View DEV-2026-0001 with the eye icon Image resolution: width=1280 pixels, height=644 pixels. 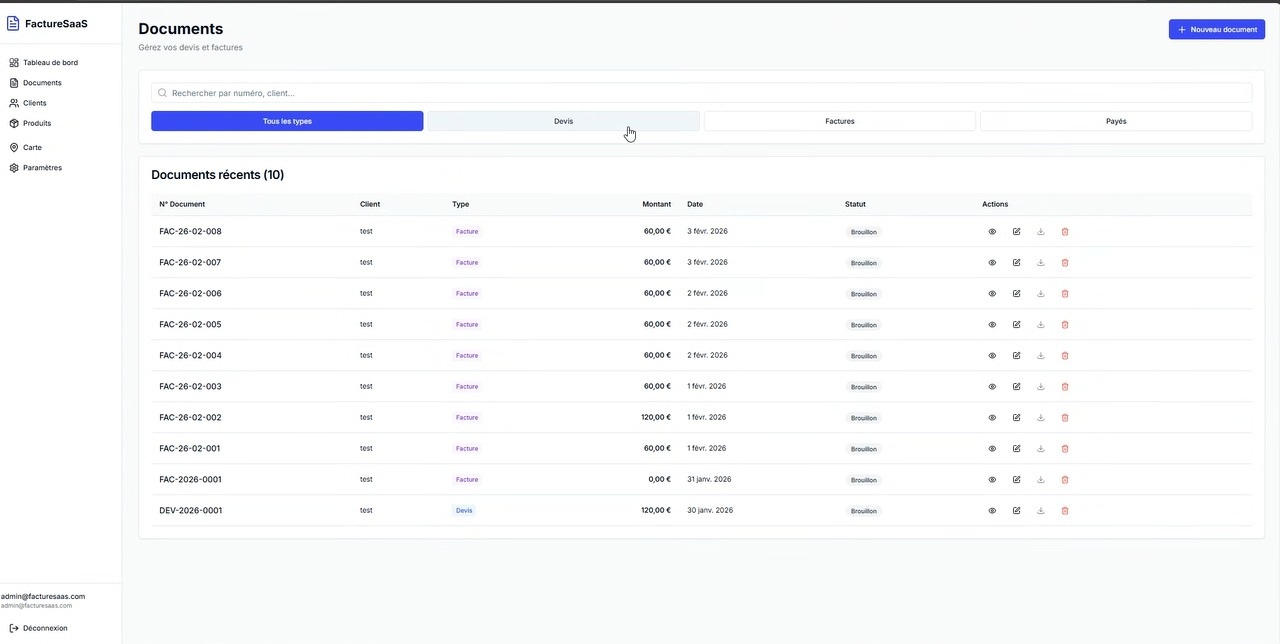tap(992, 511)
